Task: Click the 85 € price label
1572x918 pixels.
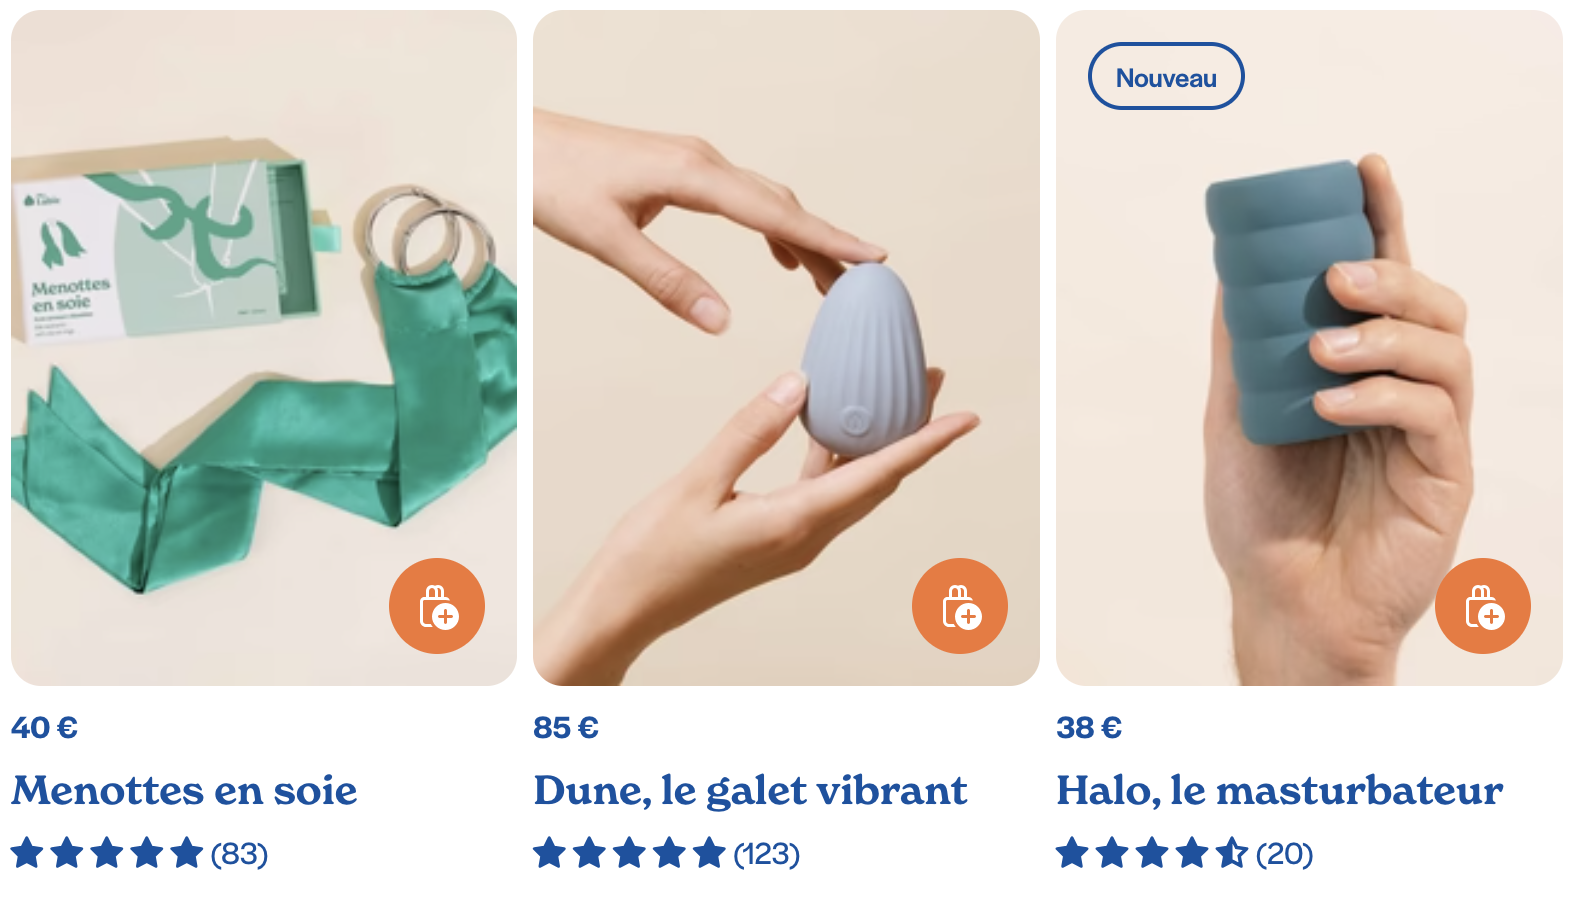Action: coord(566,727)
